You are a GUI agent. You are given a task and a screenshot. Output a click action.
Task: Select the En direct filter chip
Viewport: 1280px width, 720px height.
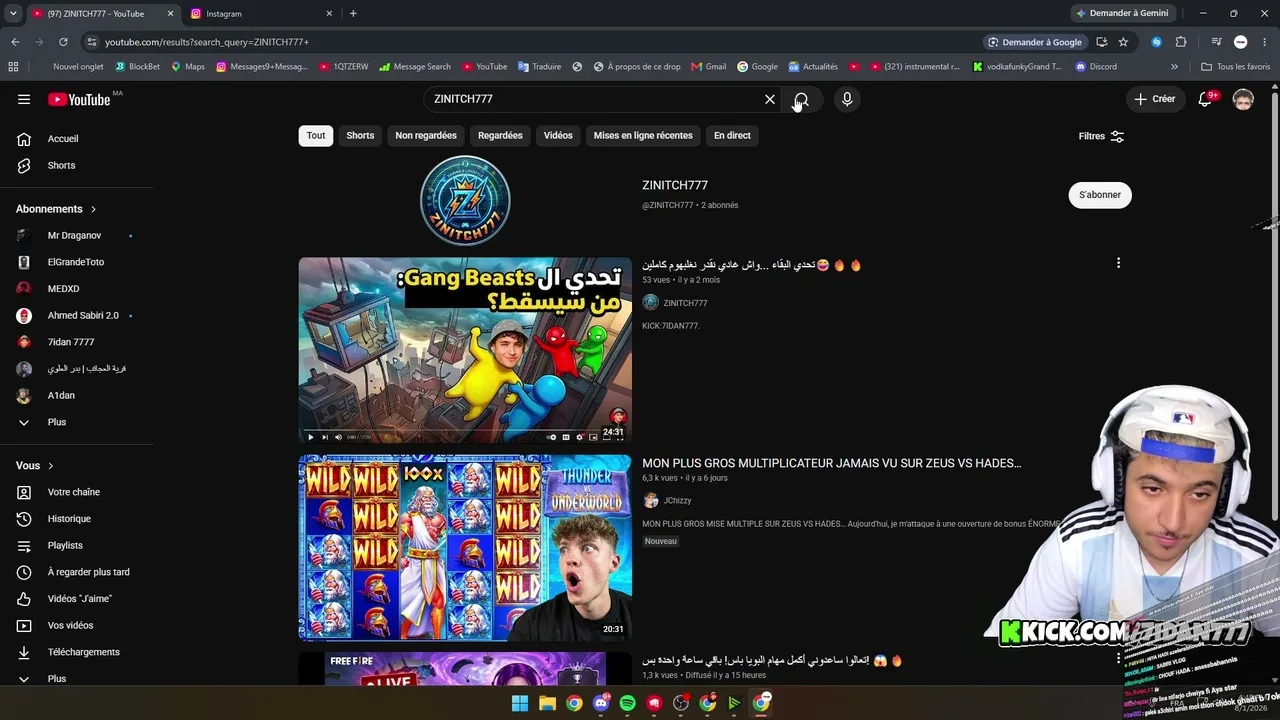[x=732, y=136]
